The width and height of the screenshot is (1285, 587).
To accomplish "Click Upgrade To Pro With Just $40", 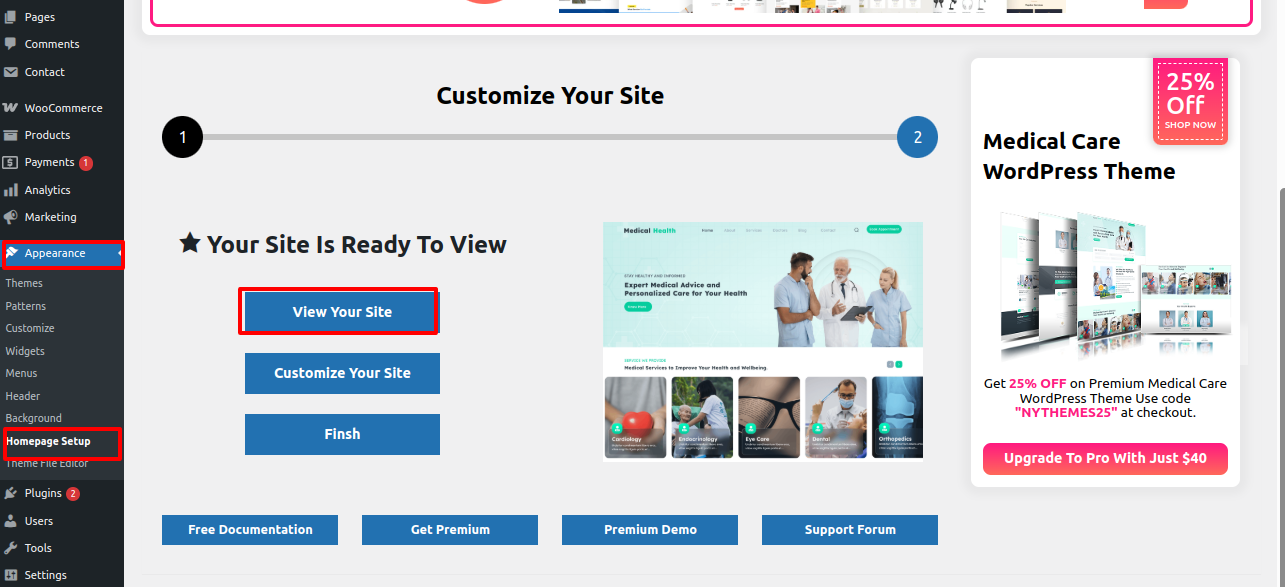I will click(x=1105, y=458).
